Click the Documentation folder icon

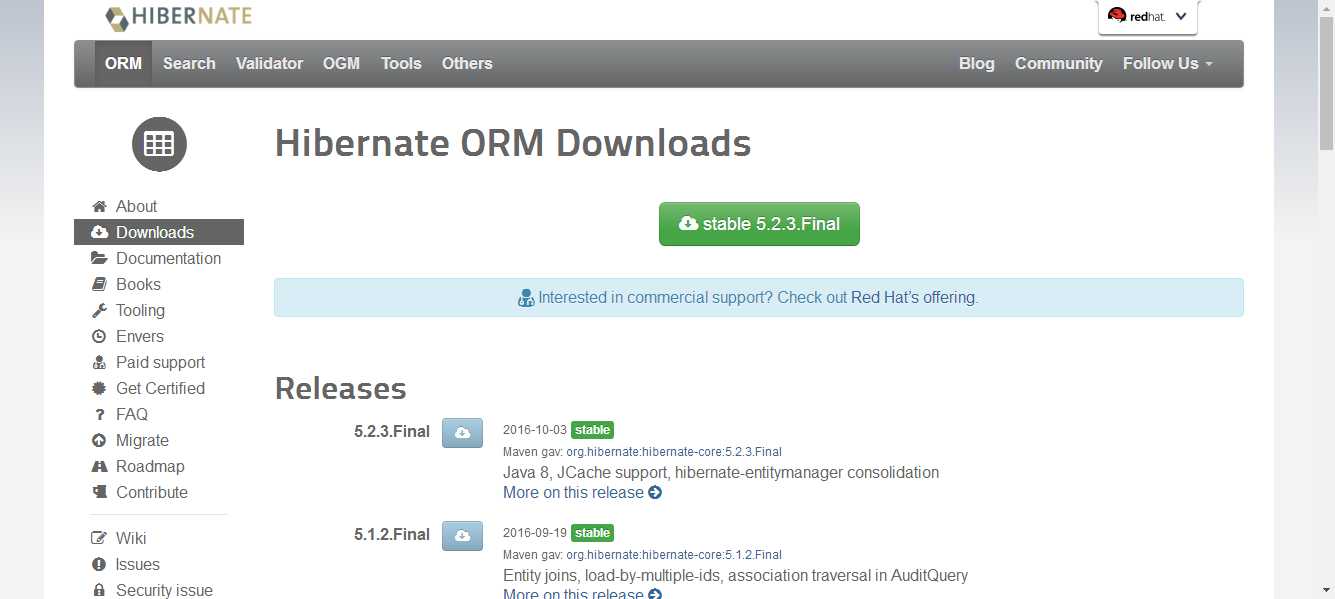pos(99,258)
